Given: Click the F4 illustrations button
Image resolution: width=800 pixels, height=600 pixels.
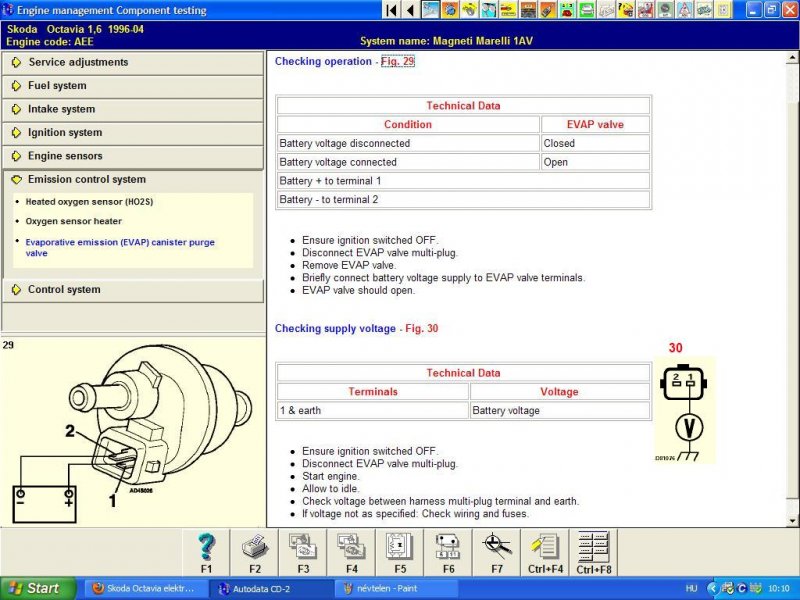Looking at the screenshot, I should pyautogui.click(x=352, y=553).
